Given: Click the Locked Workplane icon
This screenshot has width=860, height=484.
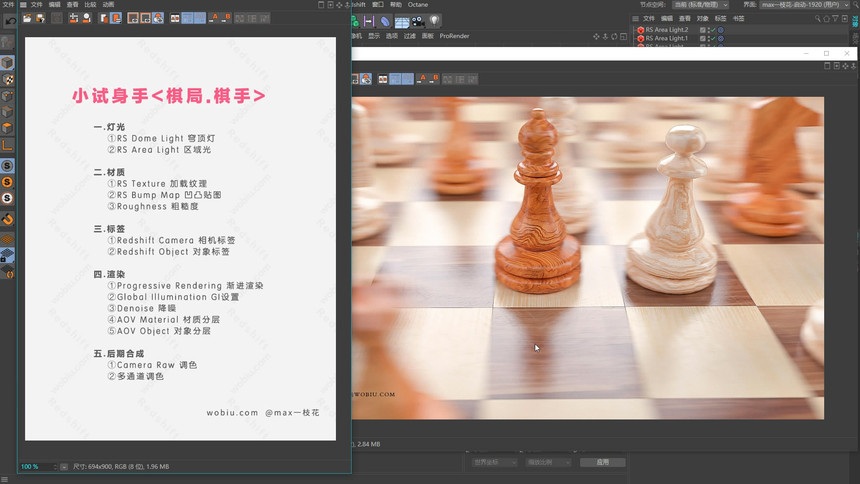Looking at the screenshot, I should [7, 256].
